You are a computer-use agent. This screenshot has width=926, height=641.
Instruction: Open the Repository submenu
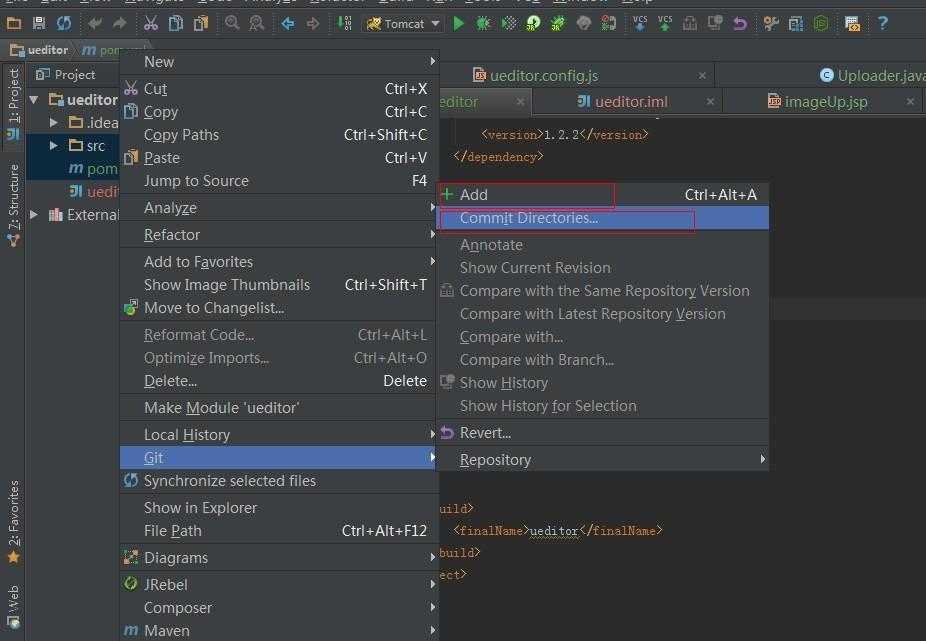[x=495, y=460]
